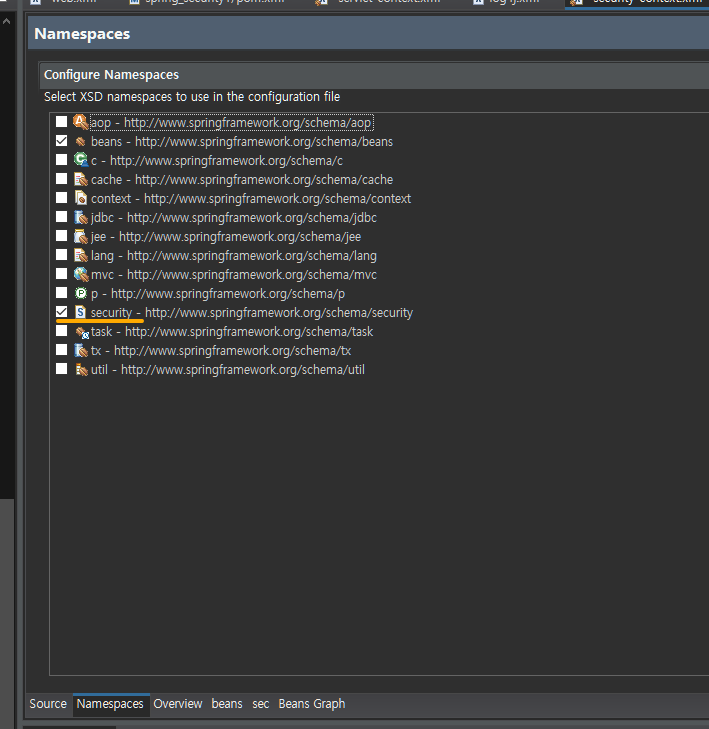Click the jee namespace icon
This screenshot has height=729, width=709.
[81, 237]
